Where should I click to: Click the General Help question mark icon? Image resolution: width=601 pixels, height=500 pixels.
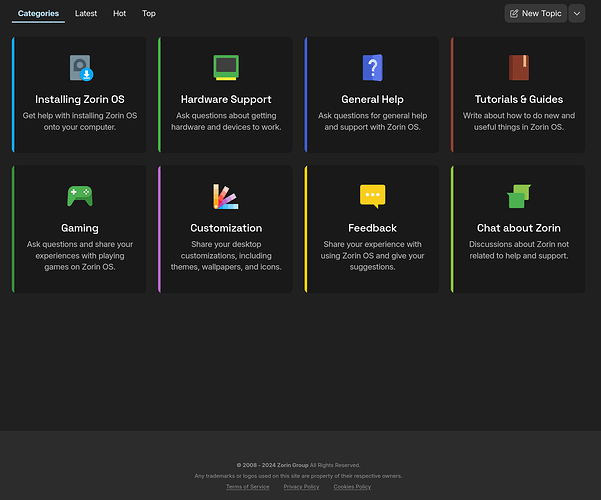click(372, 68)
